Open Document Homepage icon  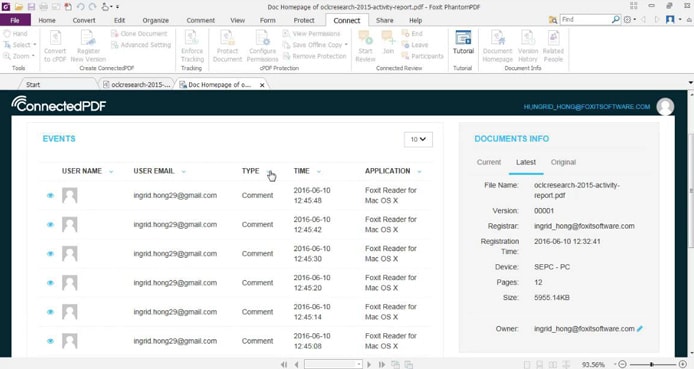pos(497,46)
